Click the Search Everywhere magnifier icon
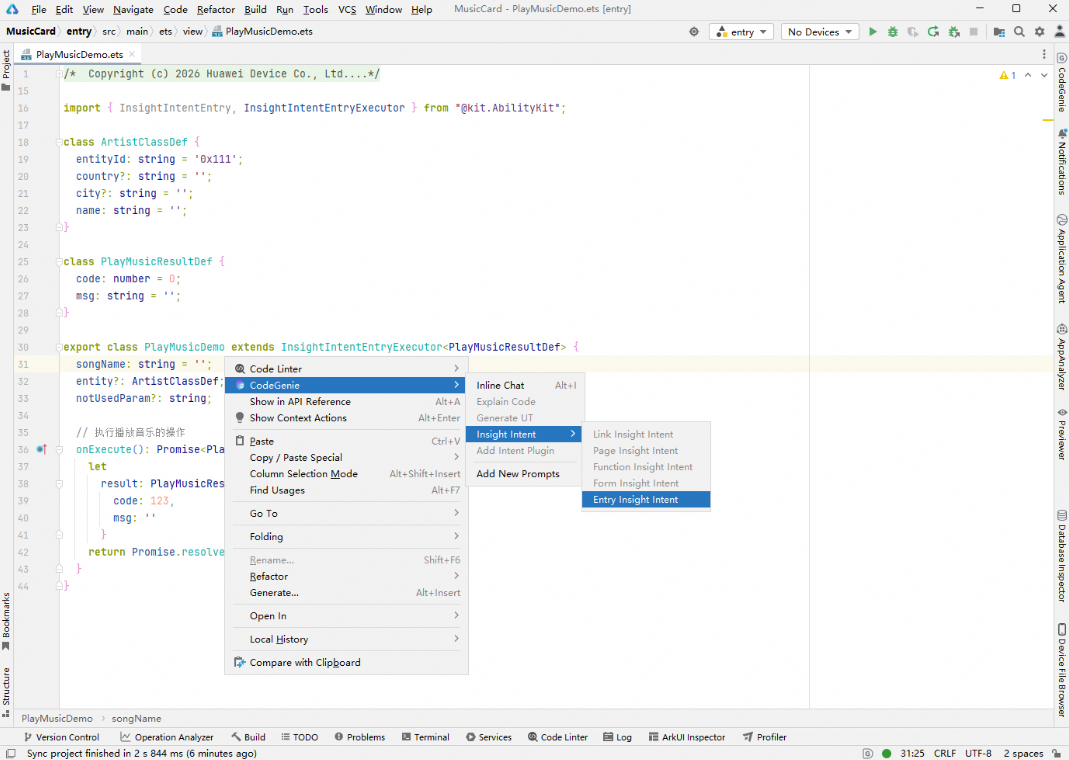 pyautogui.click(x=1019, y=32)
